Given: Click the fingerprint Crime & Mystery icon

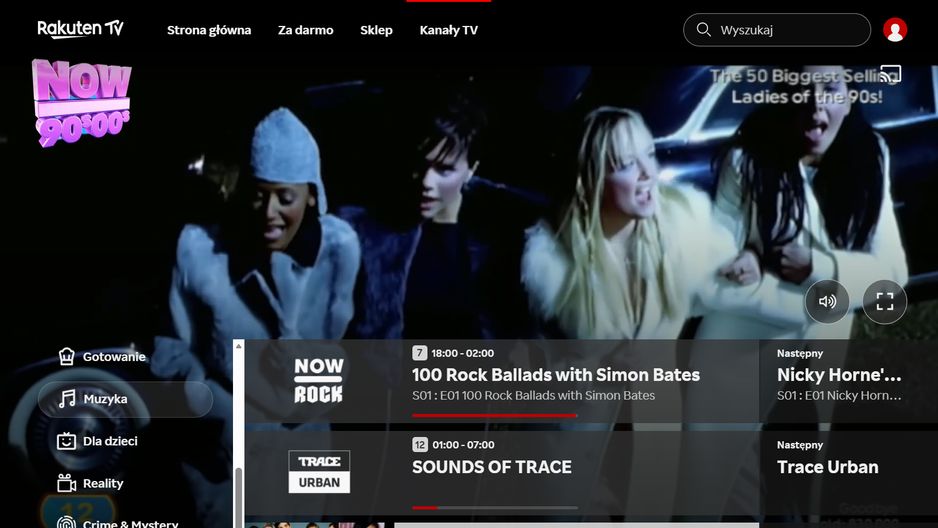Looking at the screenshot, I should tap(66, 522).
